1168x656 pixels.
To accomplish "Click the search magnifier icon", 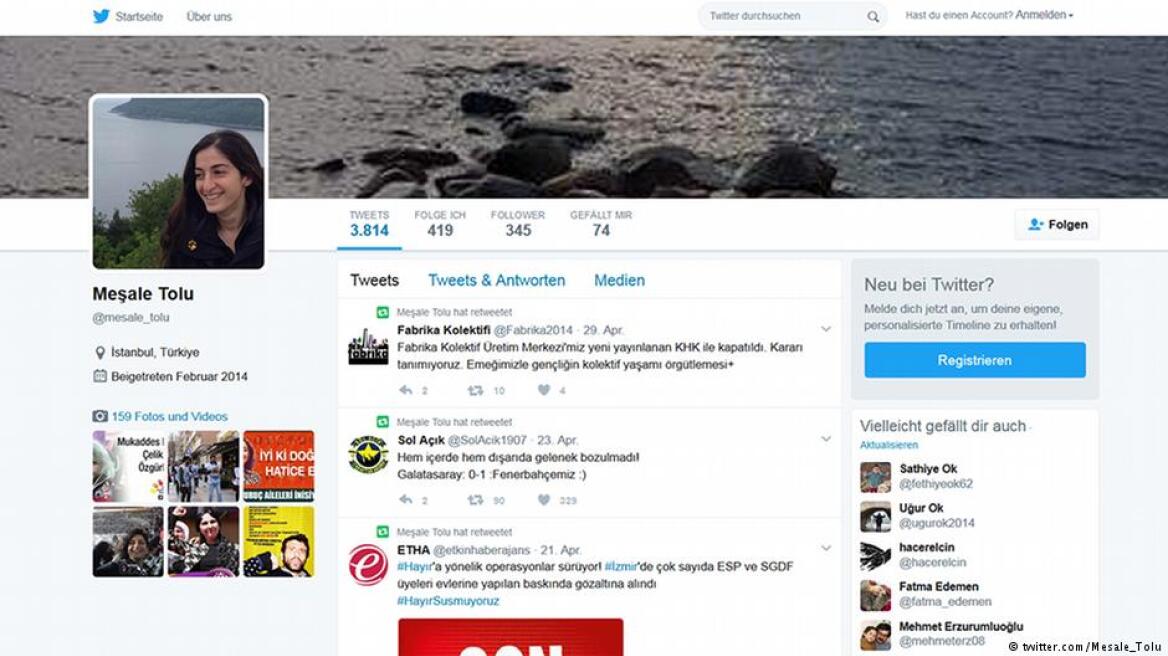I will pos(873,17).
